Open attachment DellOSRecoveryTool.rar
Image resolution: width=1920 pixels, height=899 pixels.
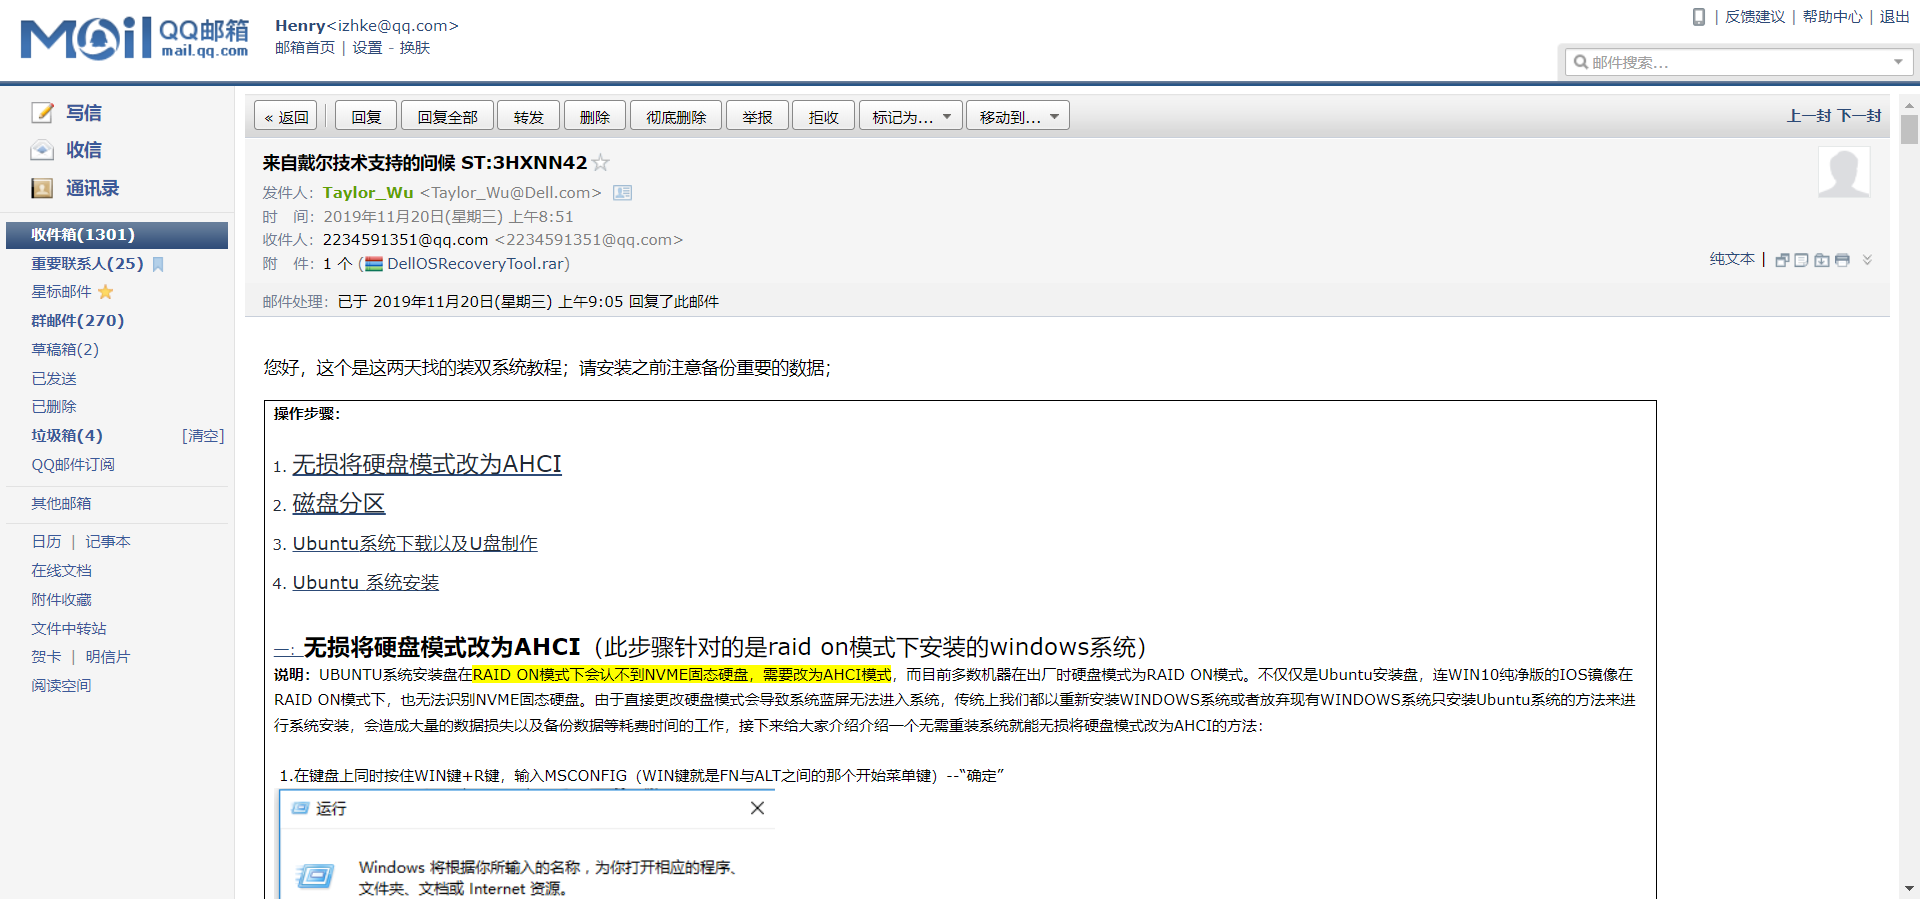pyautogui.click(x=476, y=264)
